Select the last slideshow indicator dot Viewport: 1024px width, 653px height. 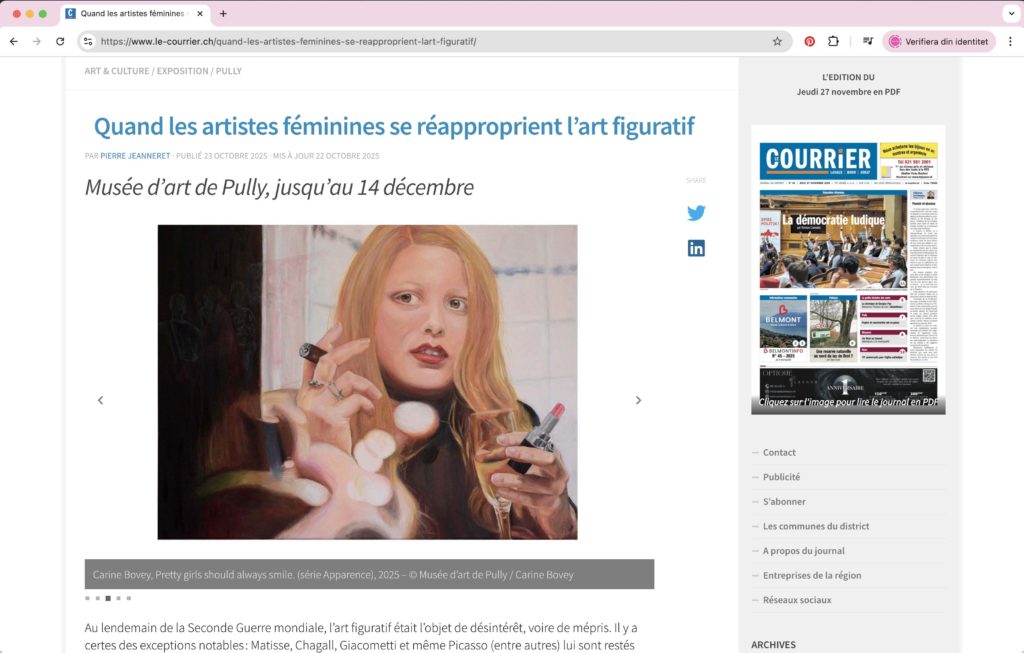coord(128,598)
